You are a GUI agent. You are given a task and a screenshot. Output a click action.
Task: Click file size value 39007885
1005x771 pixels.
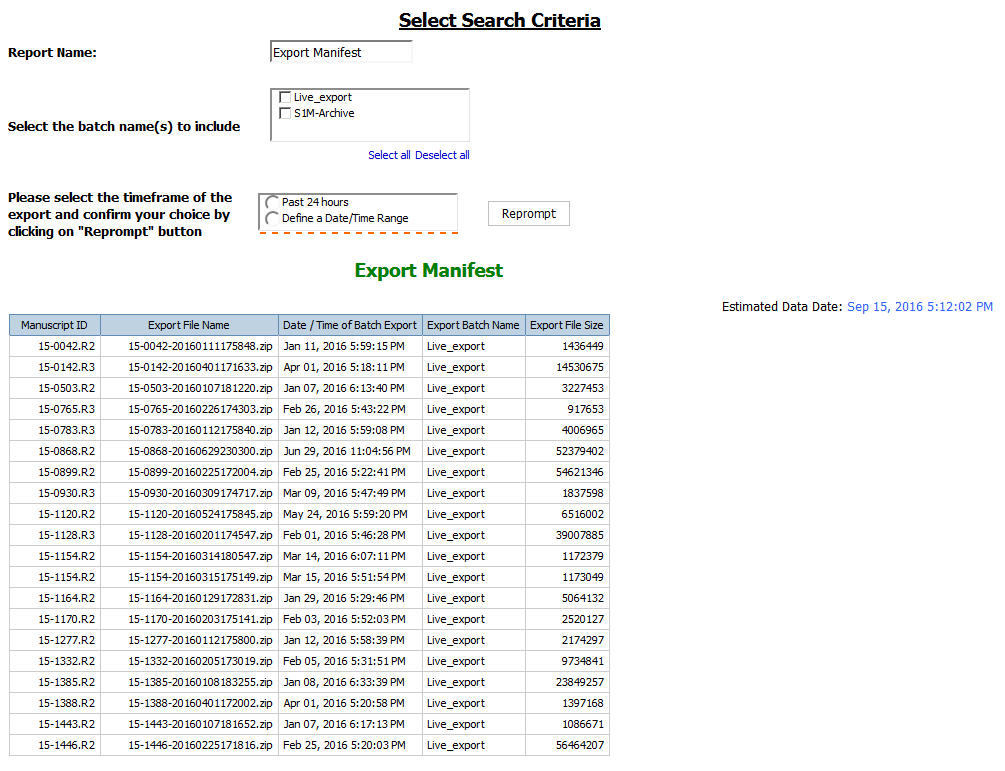point(580,535)
